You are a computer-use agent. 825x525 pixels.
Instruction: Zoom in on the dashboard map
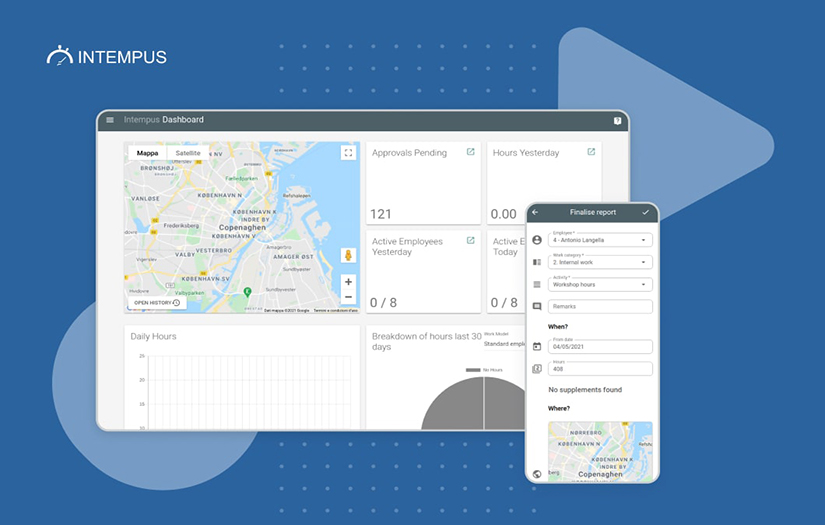coord(348,282)
